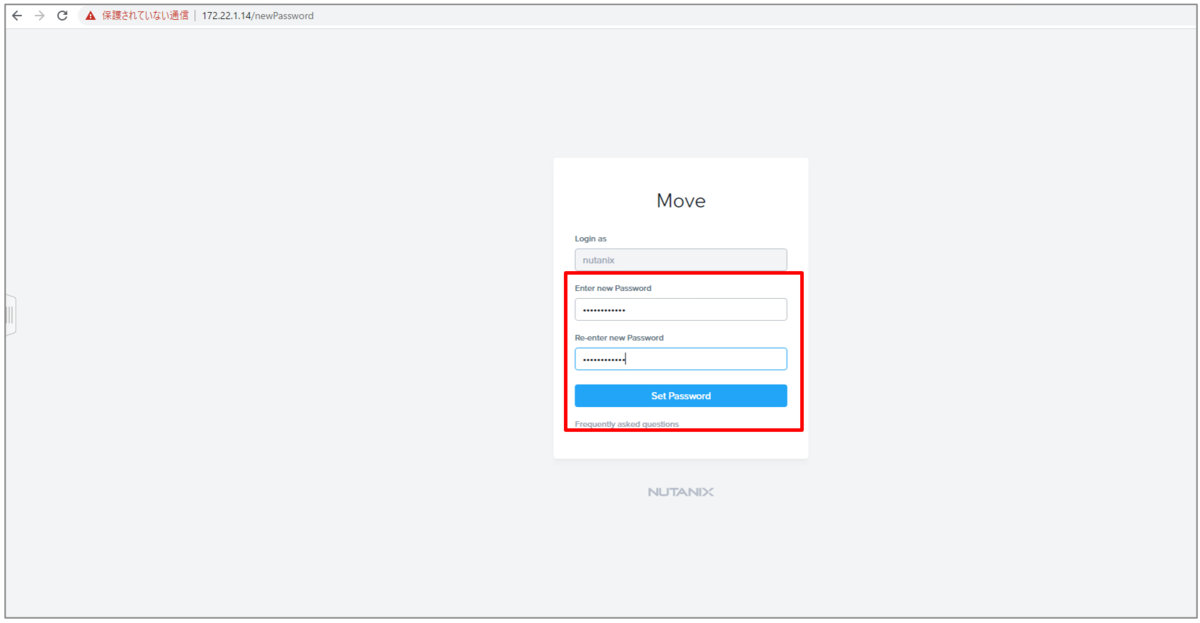1200x623 pixels.
Task: Go back using the browser back arrow
Action: (x=17, y=16)
